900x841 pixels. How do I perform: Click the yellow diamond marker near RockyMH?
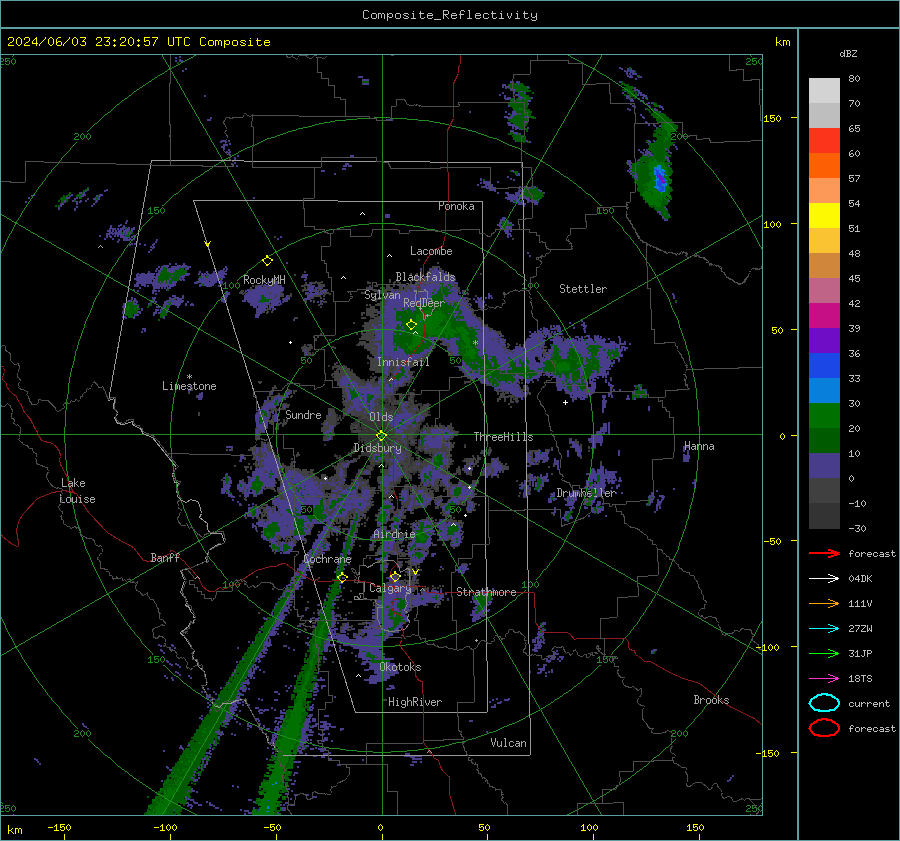267,261
